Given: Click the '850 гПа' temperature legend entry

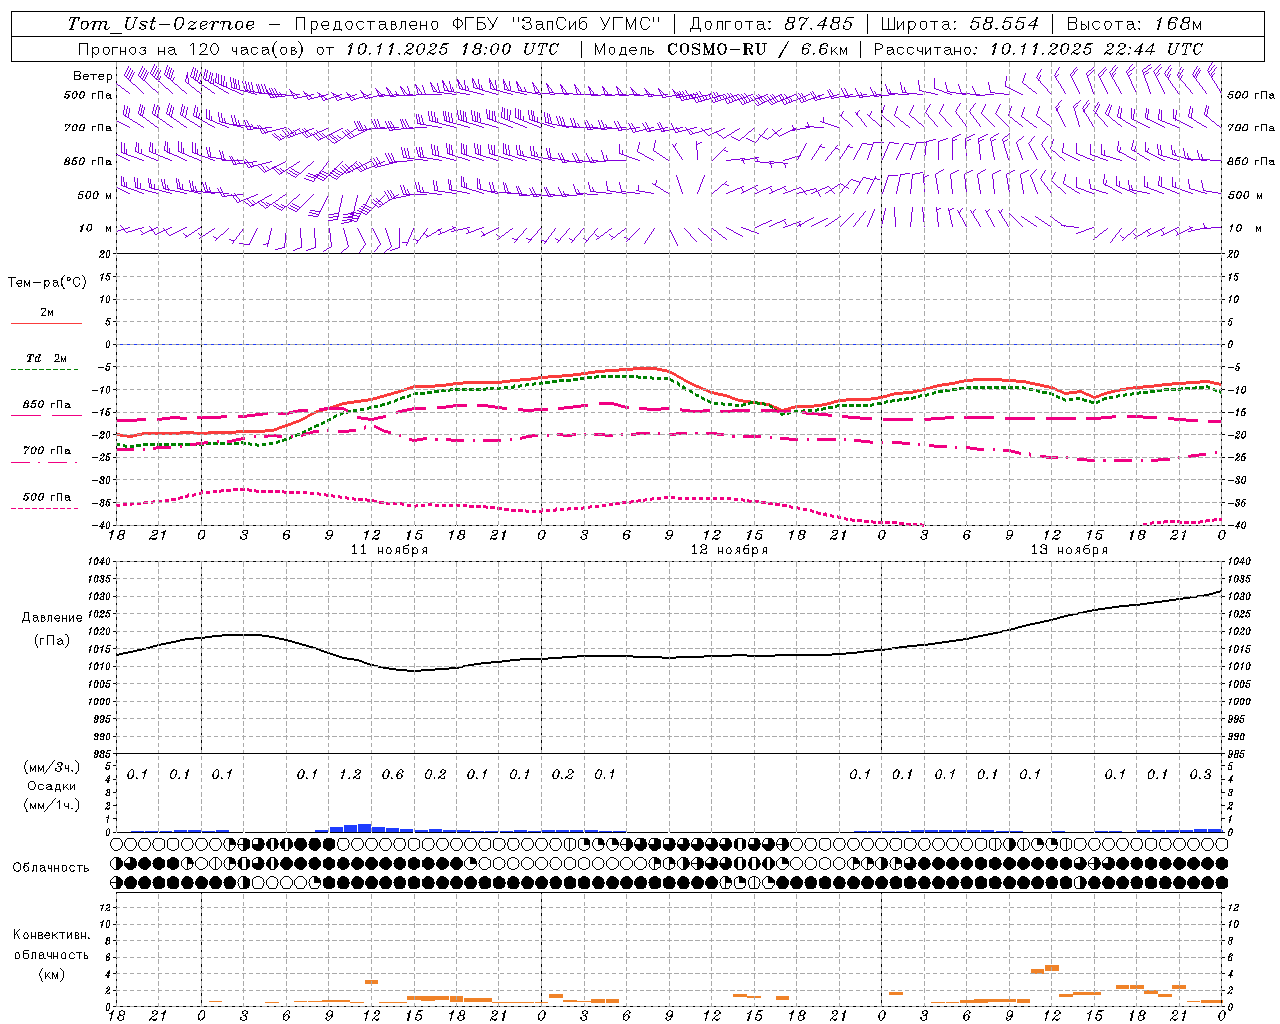Looking at the screenshot, I should [47, 405].
